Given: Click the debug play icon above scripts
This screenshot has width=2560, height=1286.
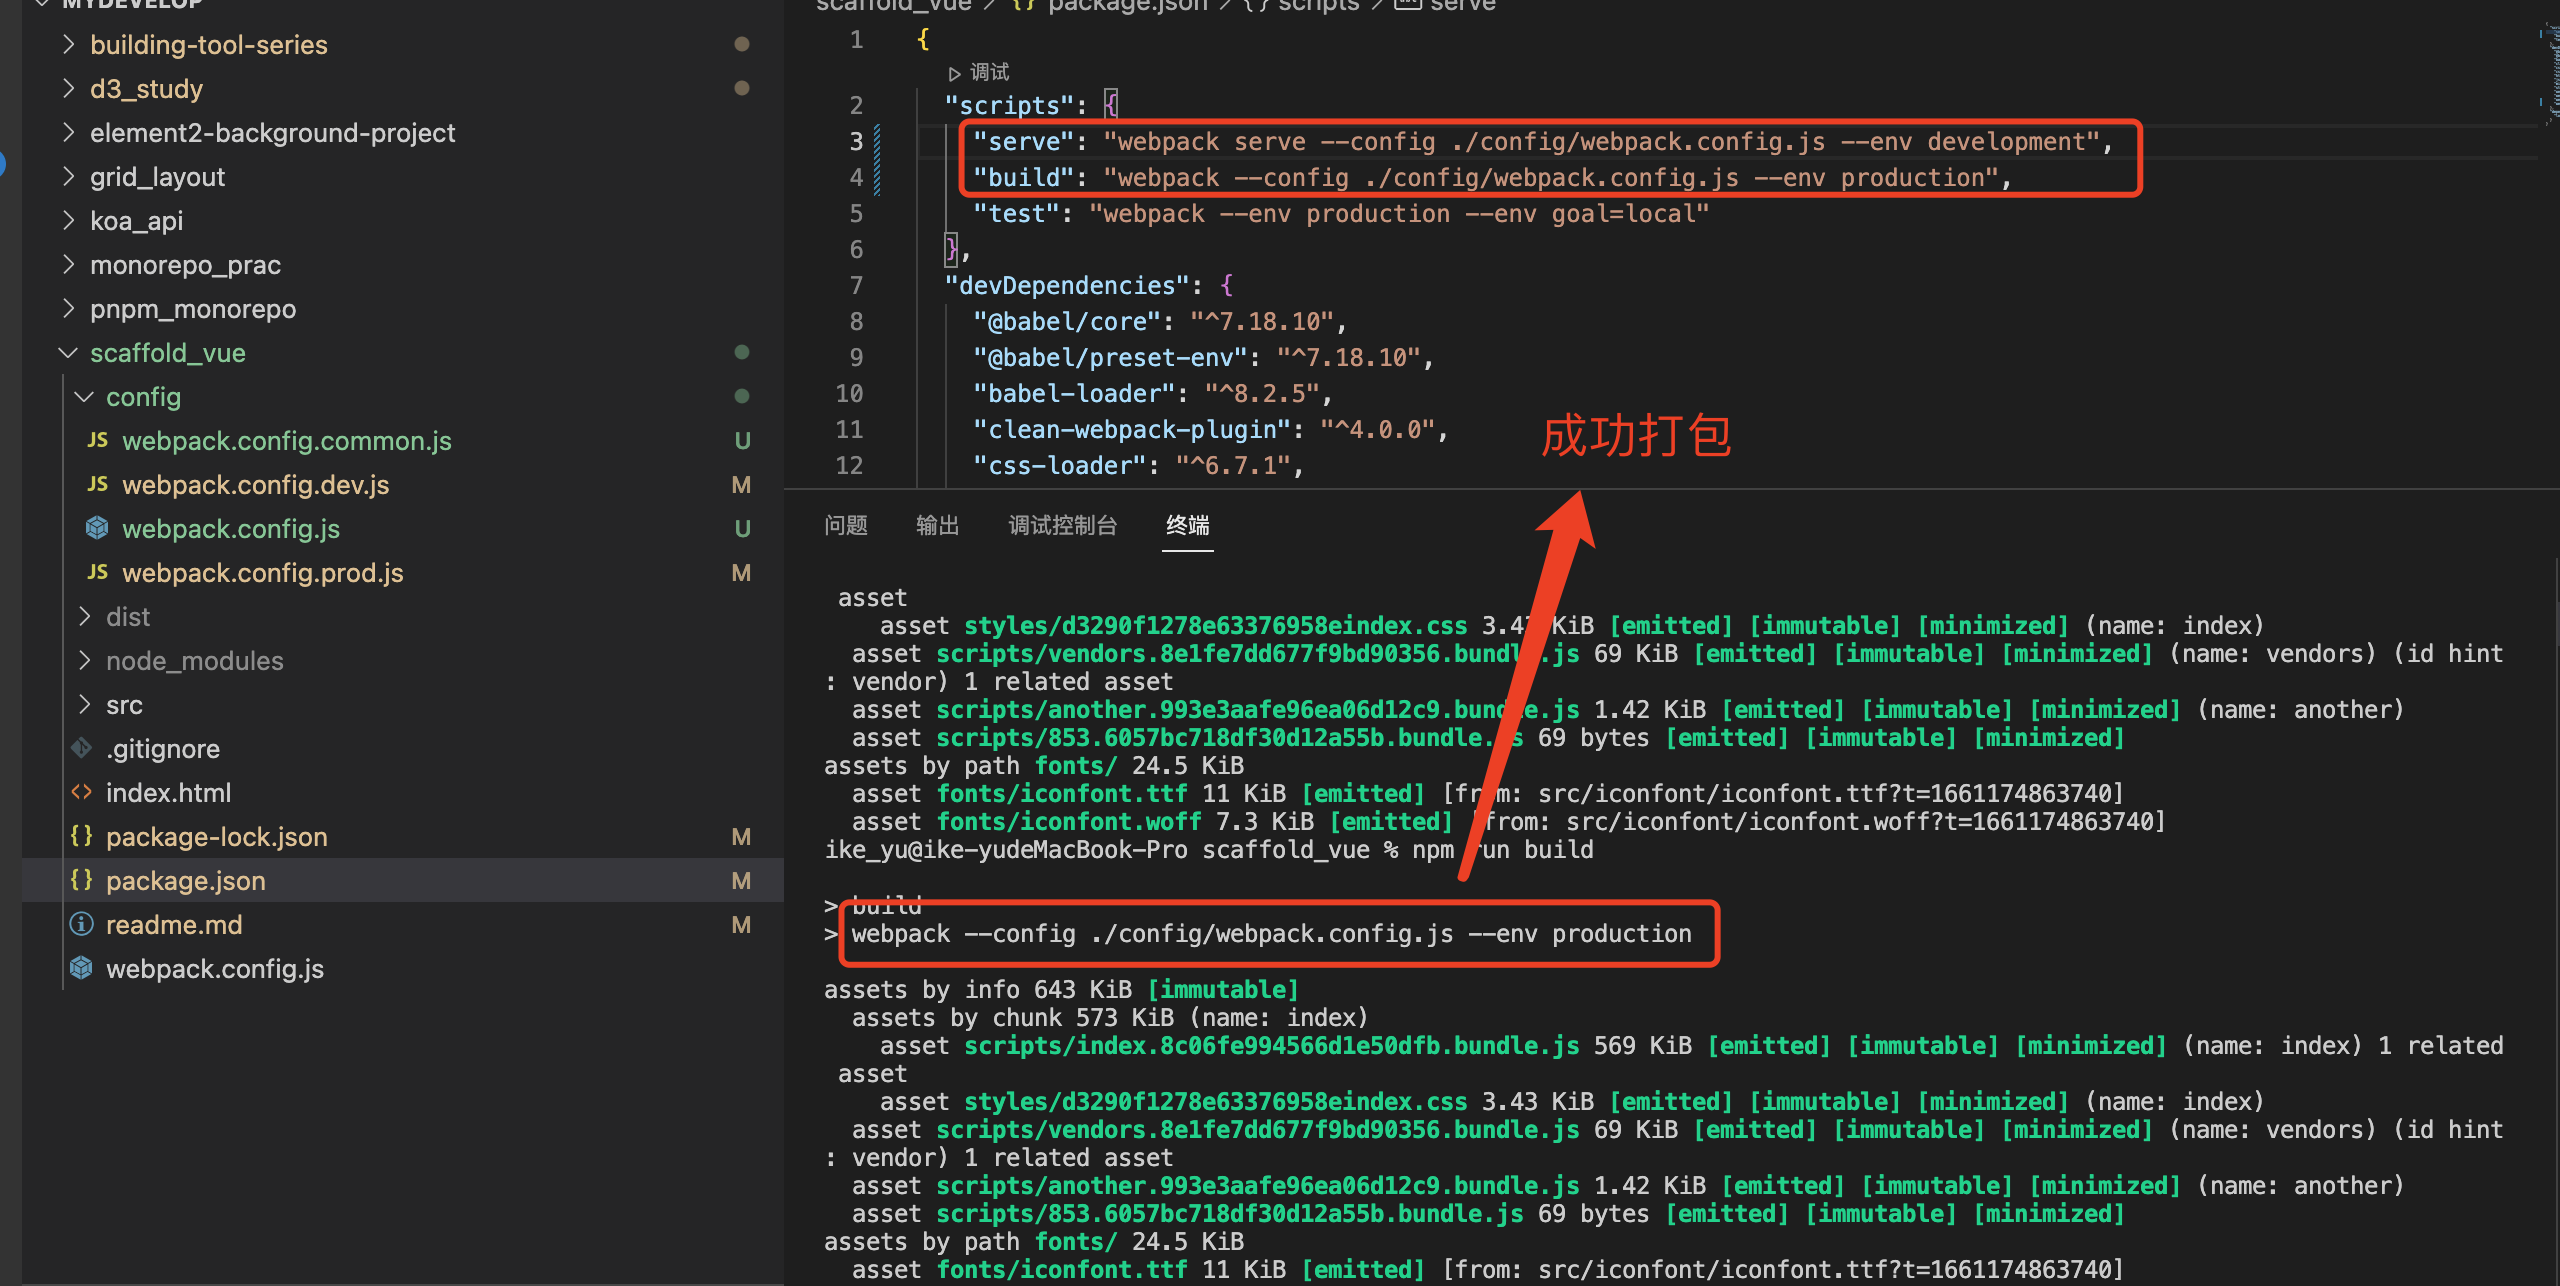Looking at the screenshot, I should [x=954, y=73].
